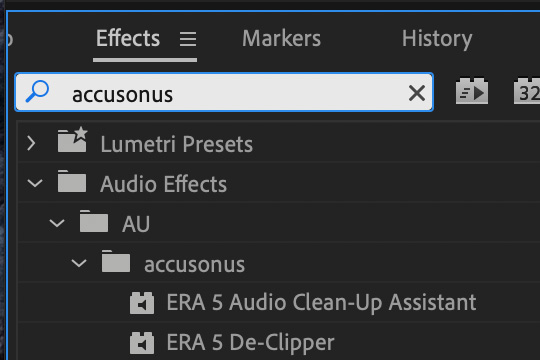The width and height of the screenshot is (540, 360).
Task: Collapse the AU subfolder
Action: [x=57, y=223]
